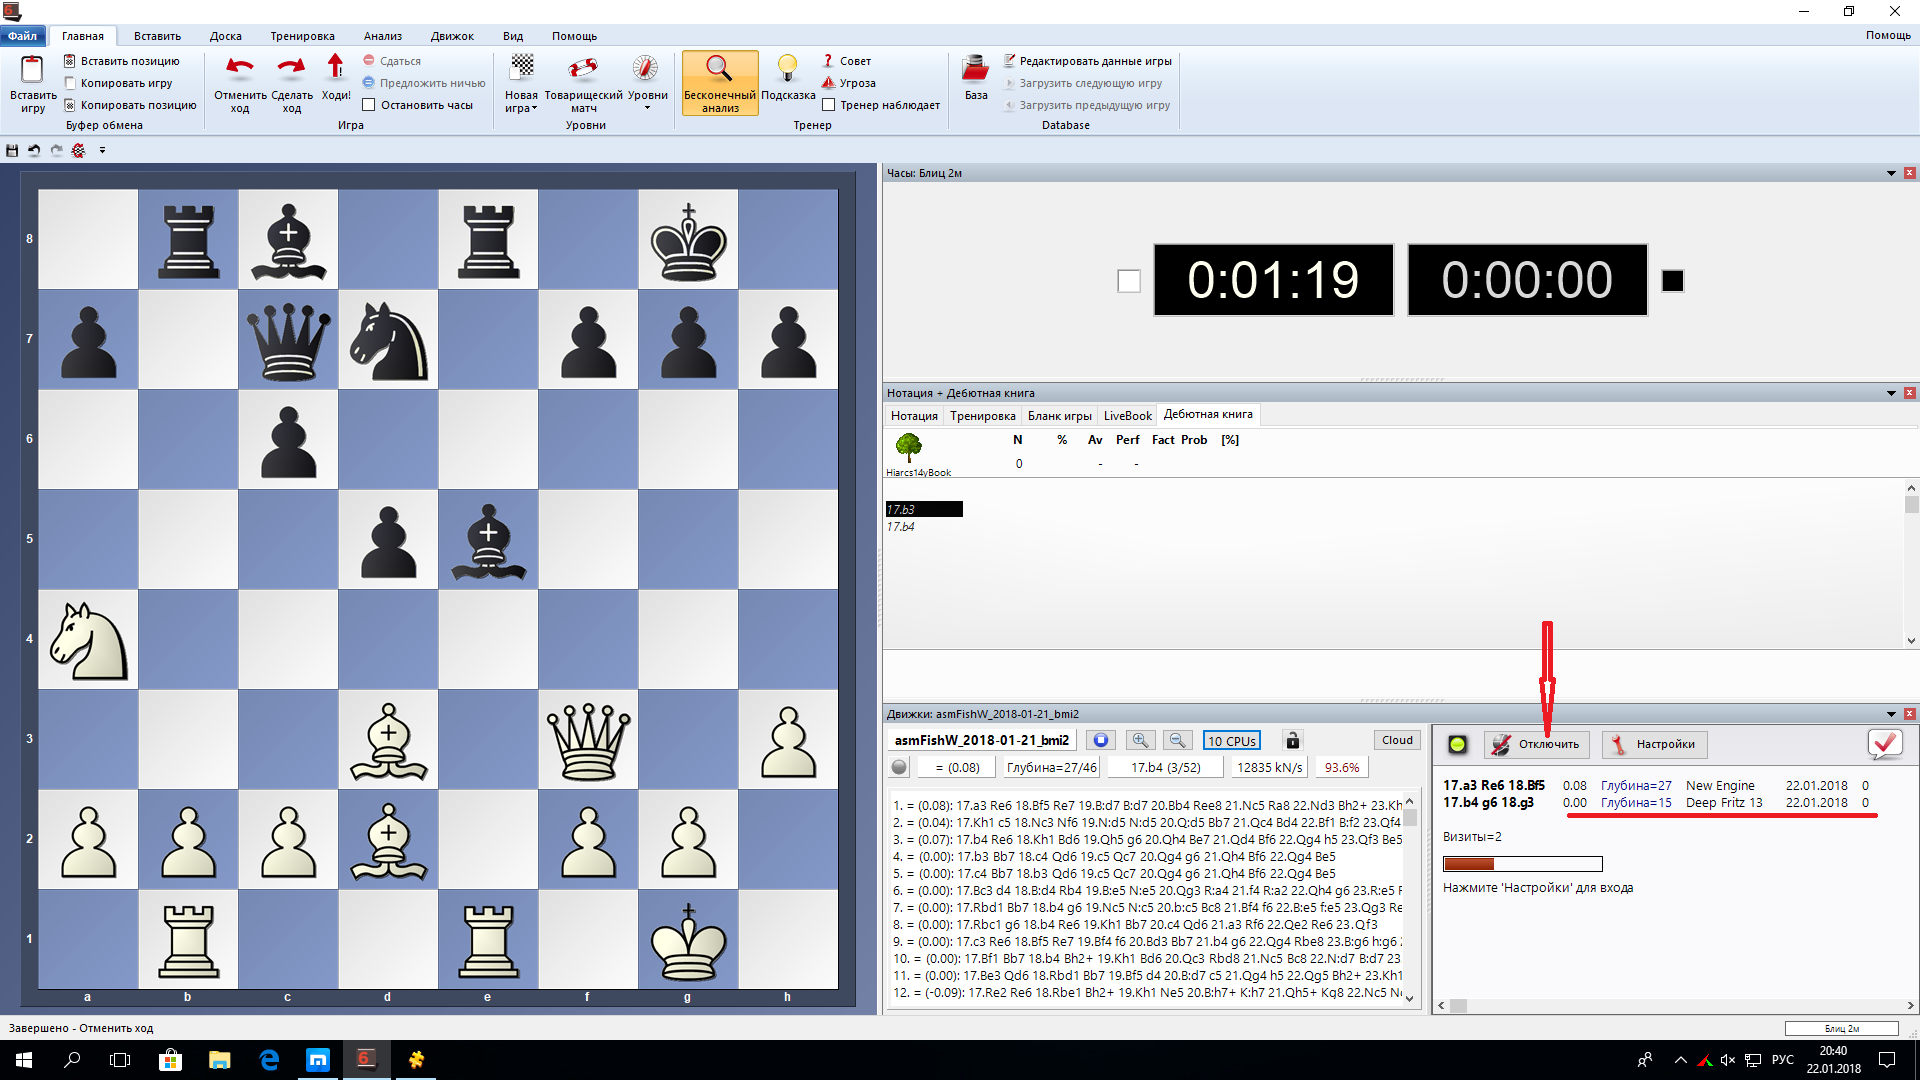Open the clock panel dropdown arrow
1920x1080 pixels.
[x=1891, y=173]
